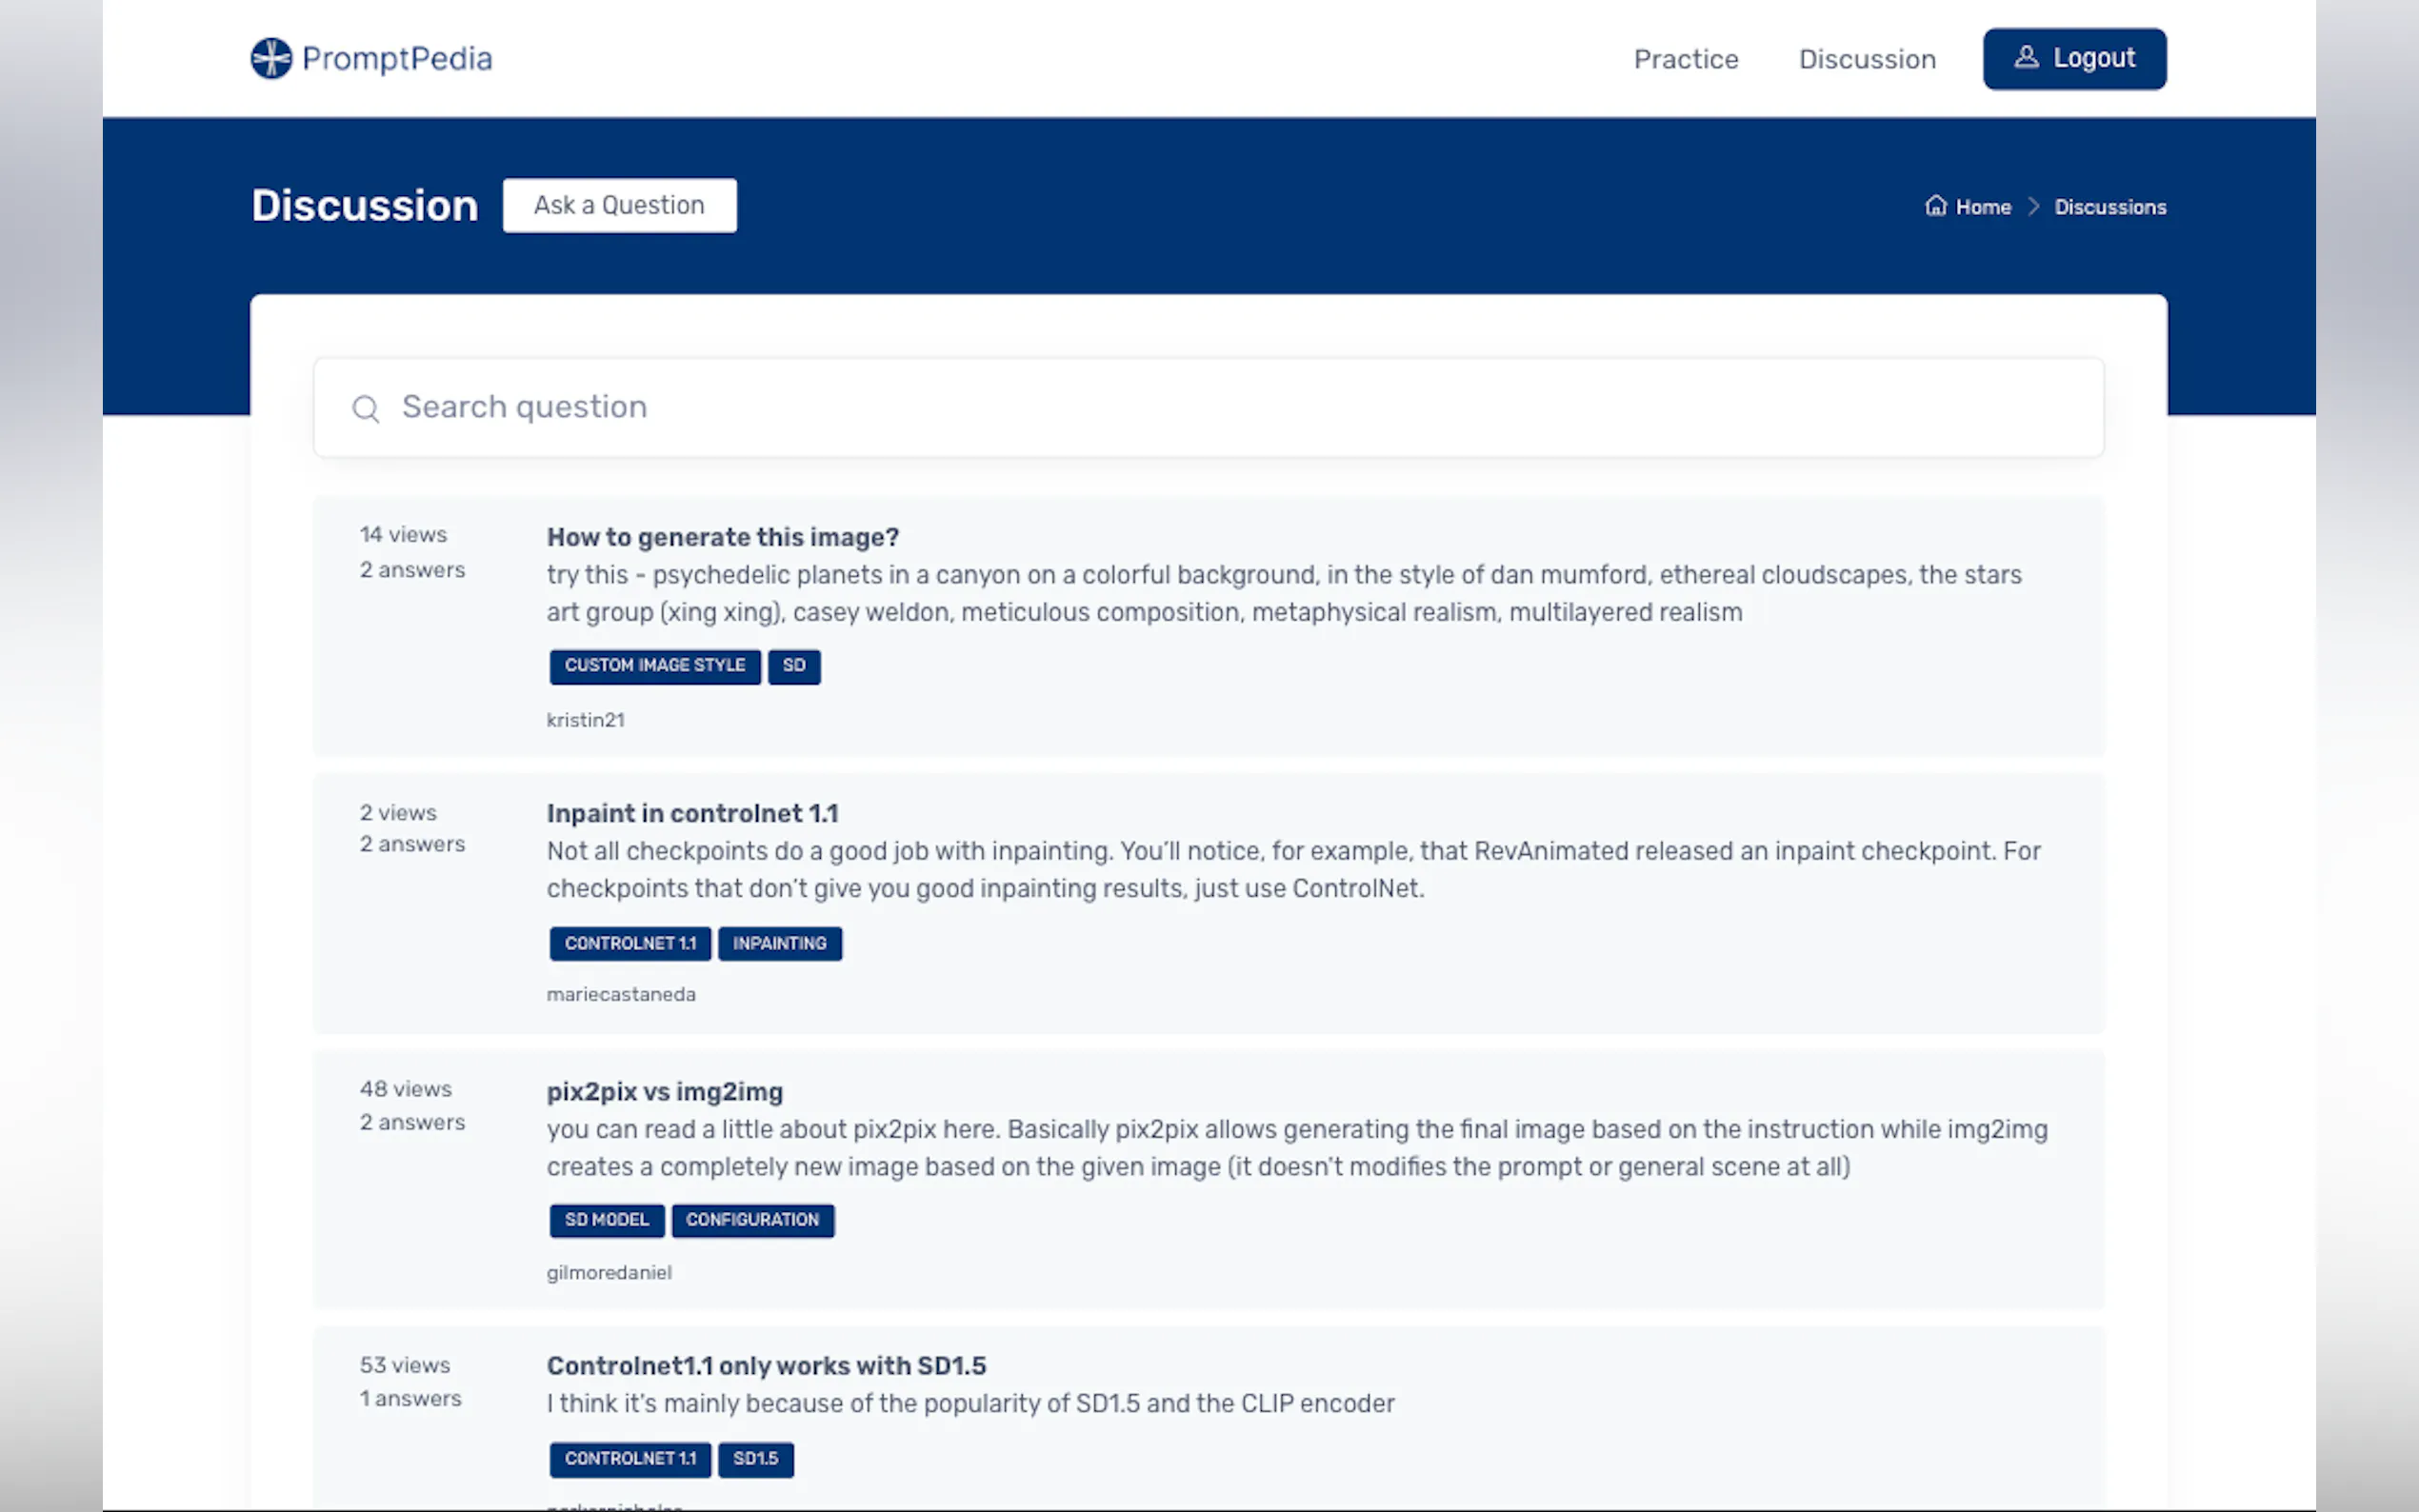Click the home icon in breadcrumb
This screenshot has height=1512, width=2419.
pyautogui.click(x=1936, y=206)
